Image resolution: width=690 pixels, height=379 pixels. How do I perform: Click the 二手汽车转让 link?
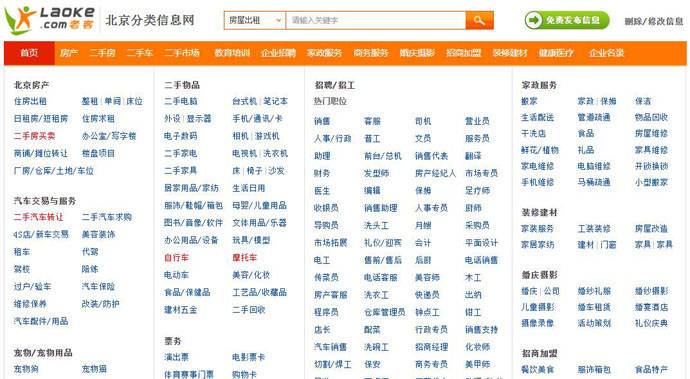38,217
